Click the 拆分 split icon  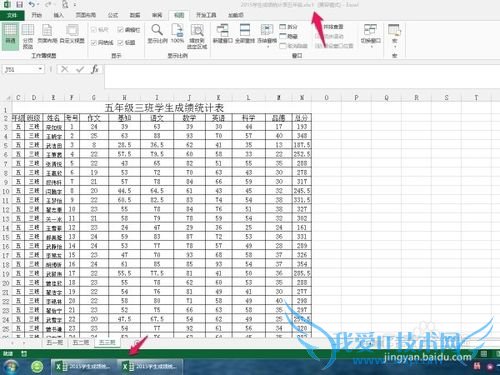click(x=288, y=26)
